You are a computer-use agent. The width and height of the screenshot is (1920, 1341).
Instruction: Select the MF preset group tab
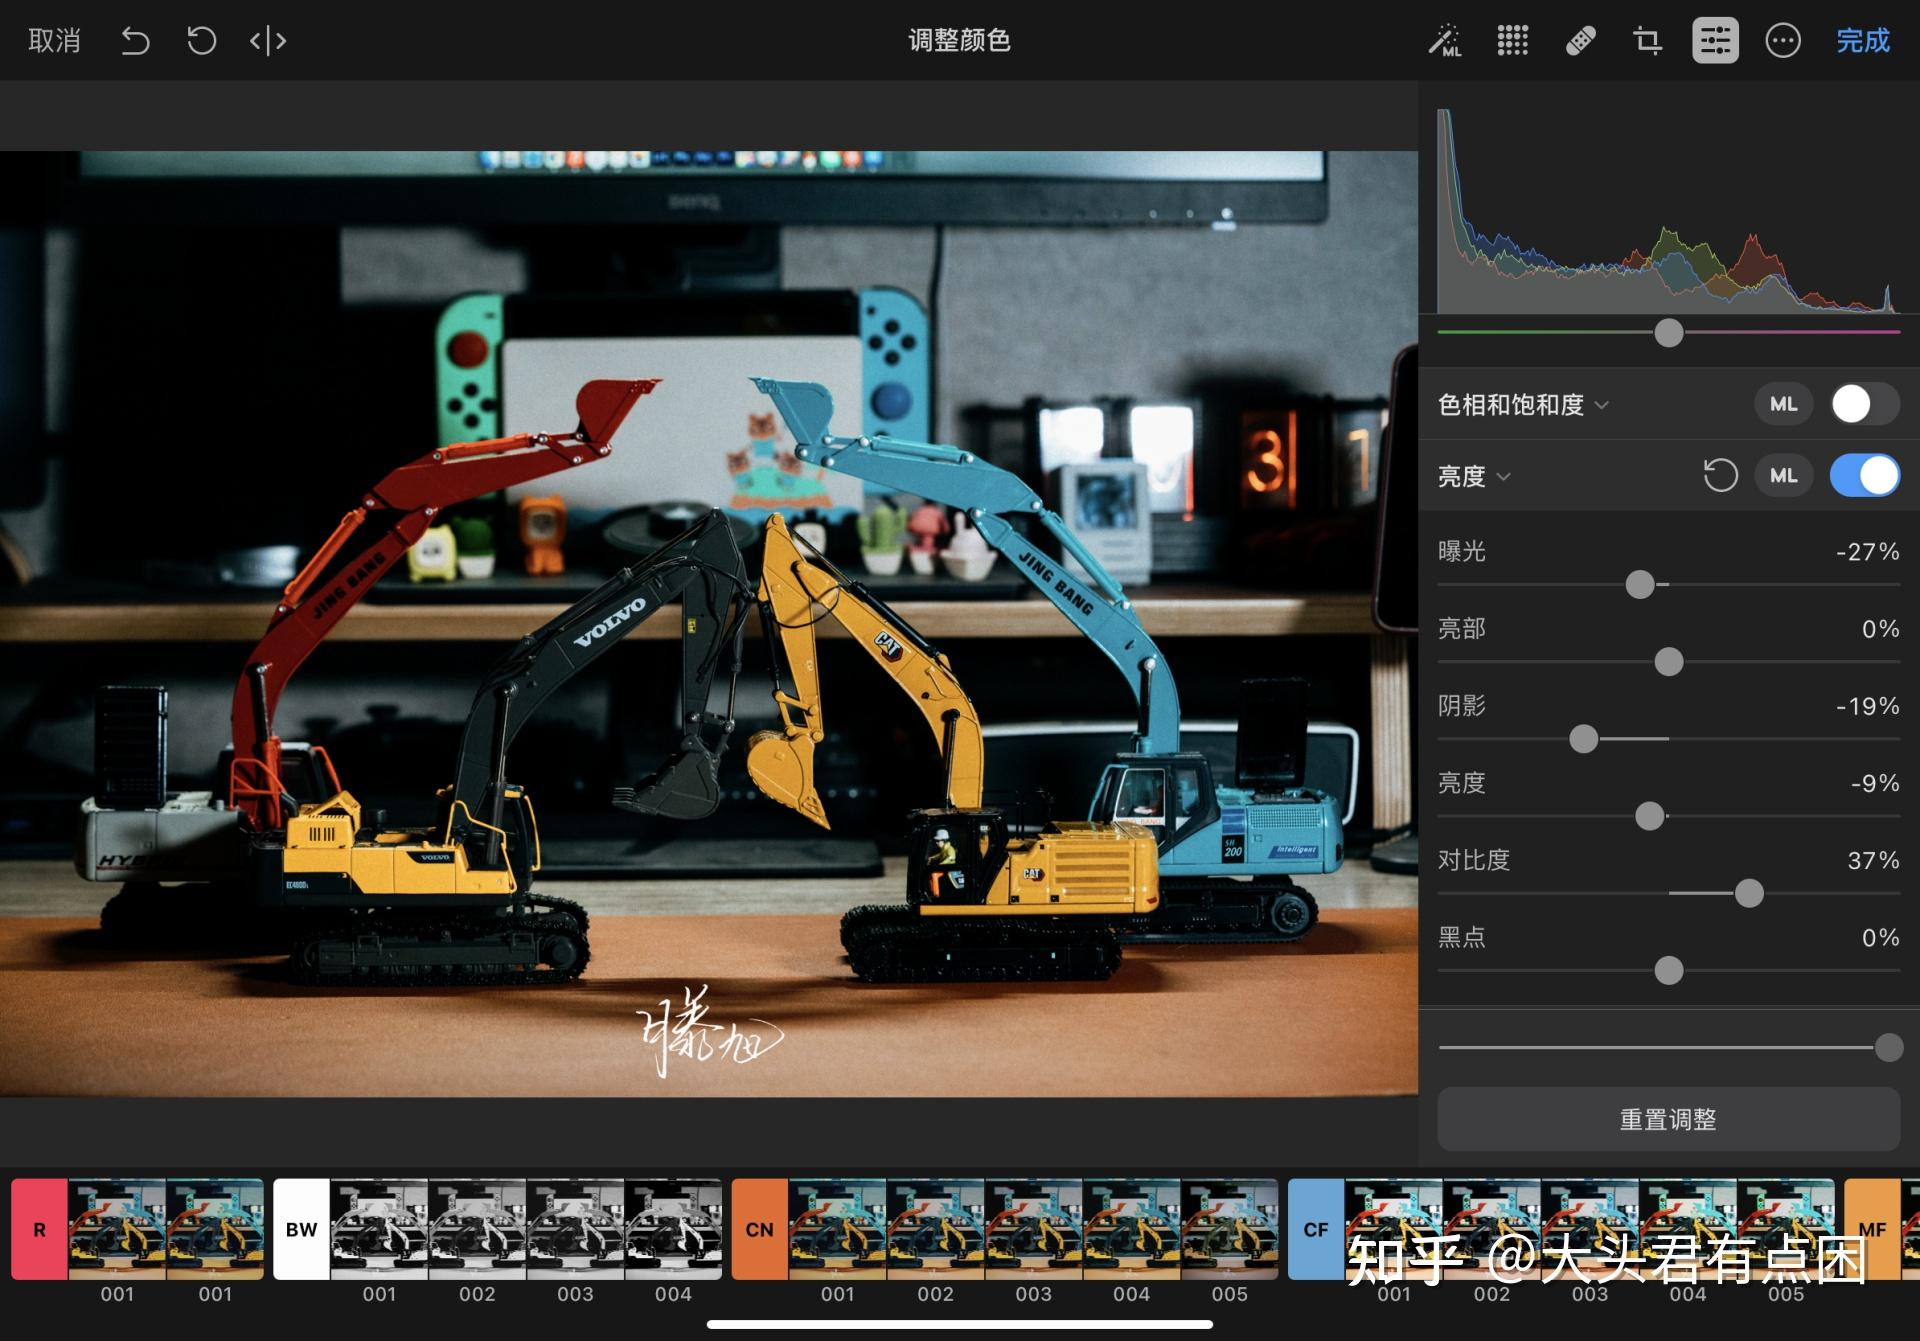pyautogui.click(x=1872, y=1229)
